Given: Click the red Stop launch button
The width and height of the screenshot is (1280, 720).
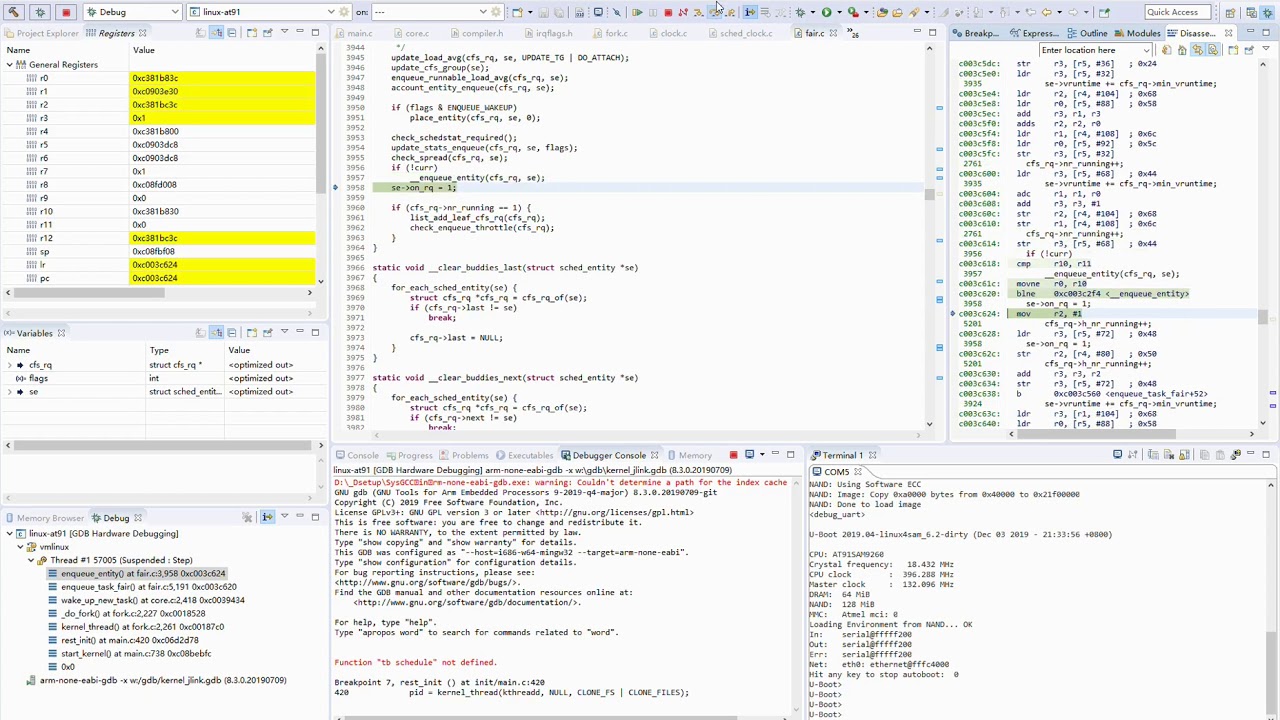Looking at the screenshot, I should 66,12.
